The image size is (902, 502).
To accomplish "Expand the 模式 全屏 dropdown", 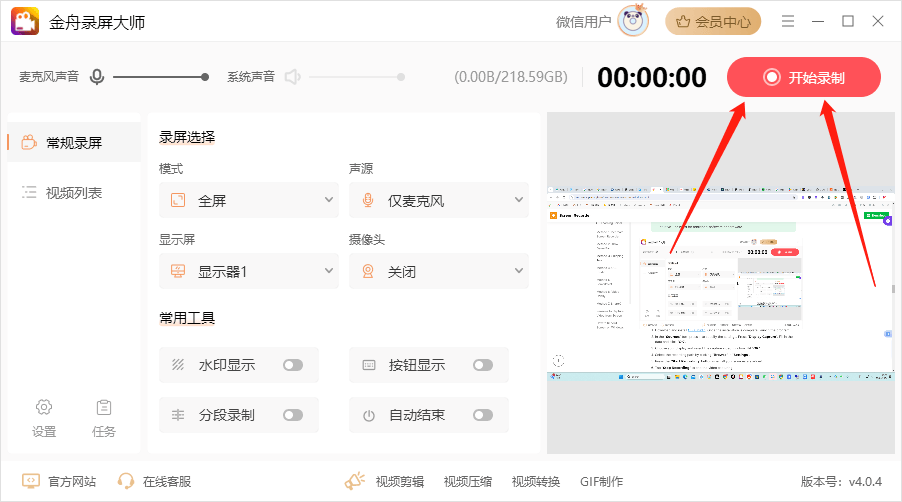I will click(249, 200).
